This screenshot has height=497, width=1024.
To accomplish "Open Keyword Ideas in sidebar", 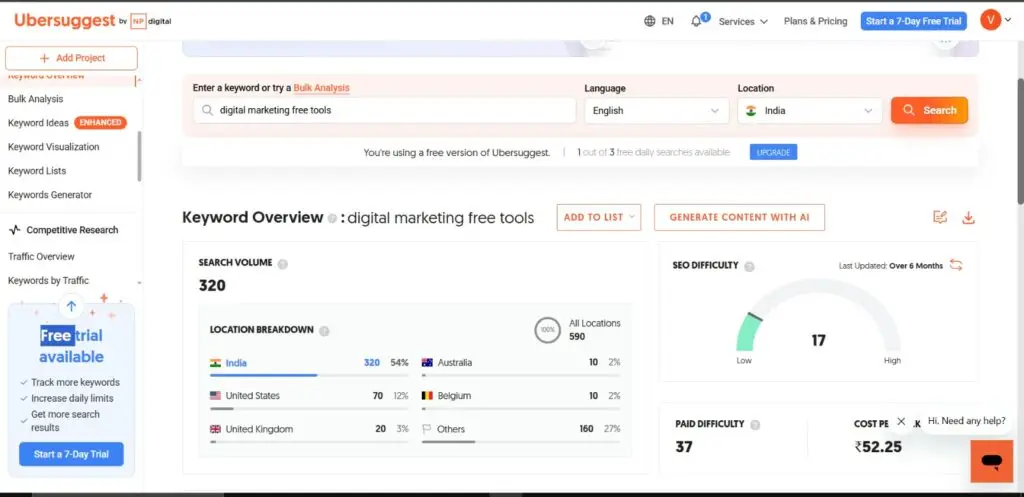I will pos(38,123).
